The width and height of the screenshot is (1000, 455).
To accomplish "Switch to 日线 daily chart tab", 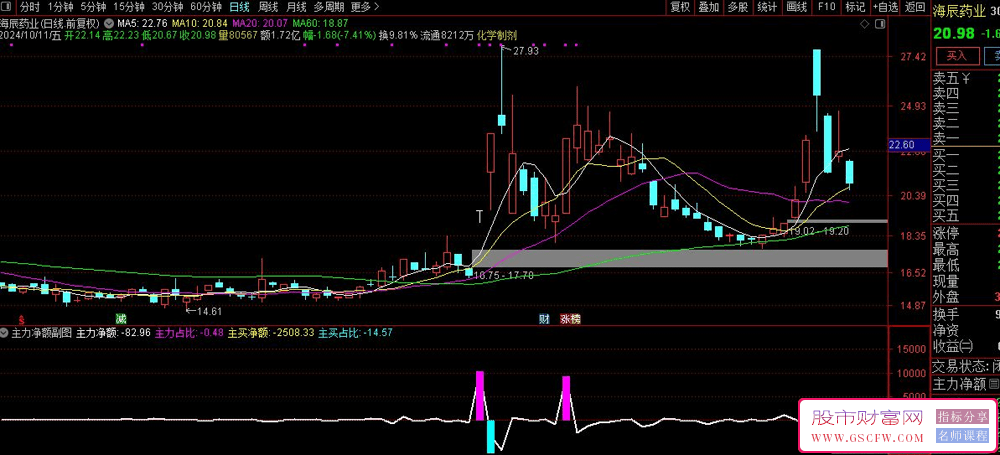I will click(240, 6).
